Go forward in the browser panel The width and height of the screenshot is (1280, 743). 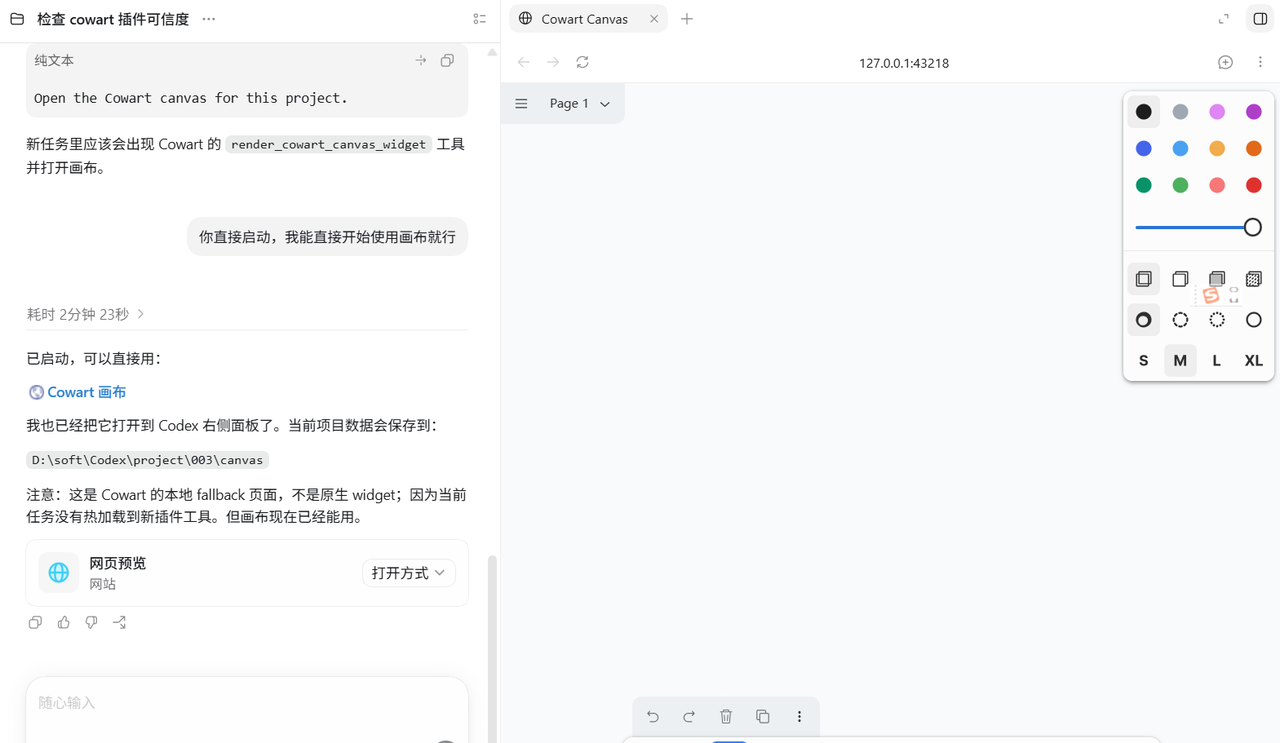[553, 62]
